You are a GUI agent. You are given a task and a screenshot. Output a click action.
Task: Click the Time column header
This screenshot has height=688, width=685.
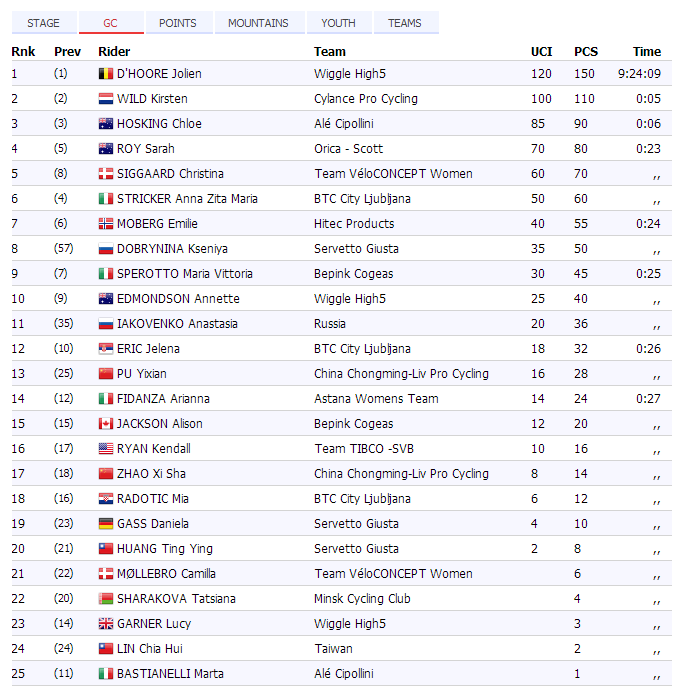[646, 51]
